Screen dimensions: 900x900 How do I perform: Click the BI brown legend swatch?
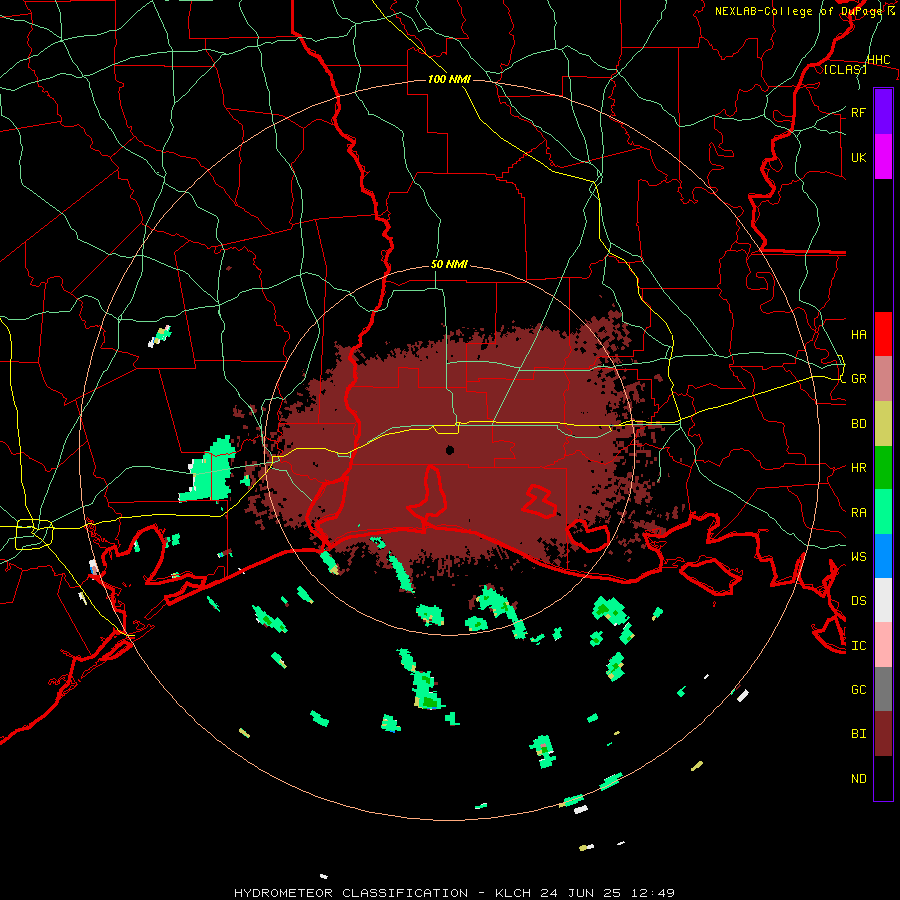883,734
